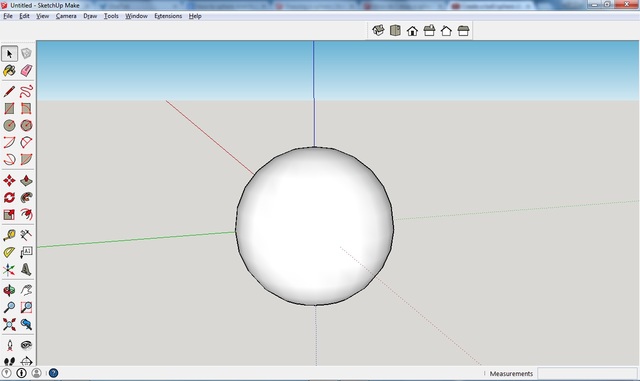The width and height of the screenshot is (640, 381).
Task: Switch to Left view
Action: click(x=463, y=30)
